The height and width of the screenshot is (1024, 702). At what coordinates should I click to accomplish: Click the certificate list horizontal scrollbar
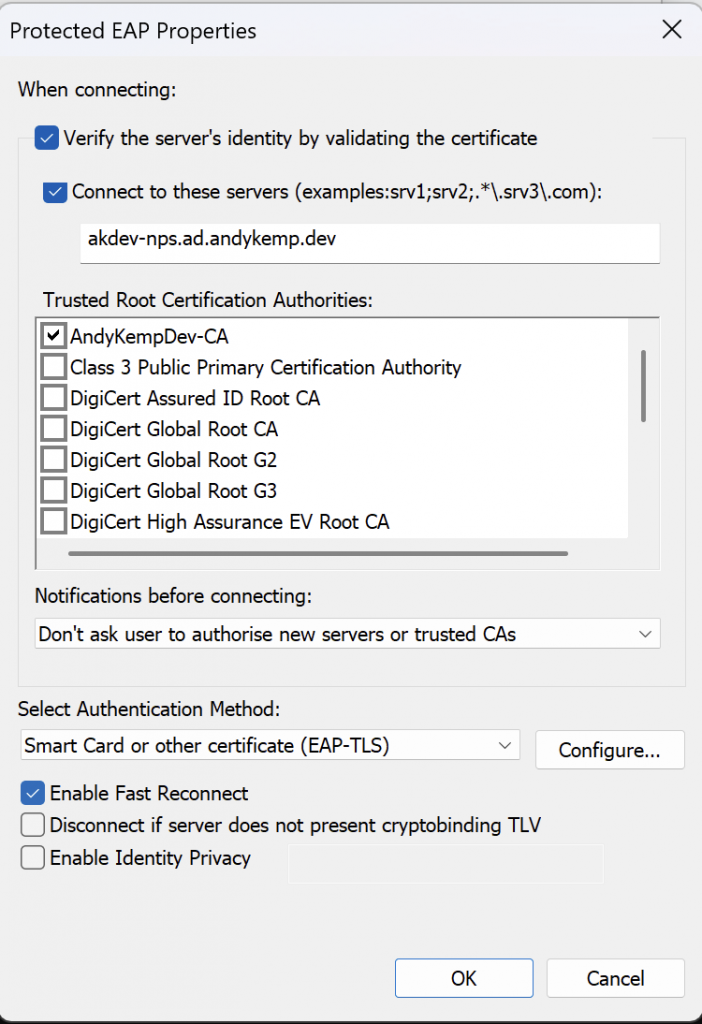[x=318, y=553]
